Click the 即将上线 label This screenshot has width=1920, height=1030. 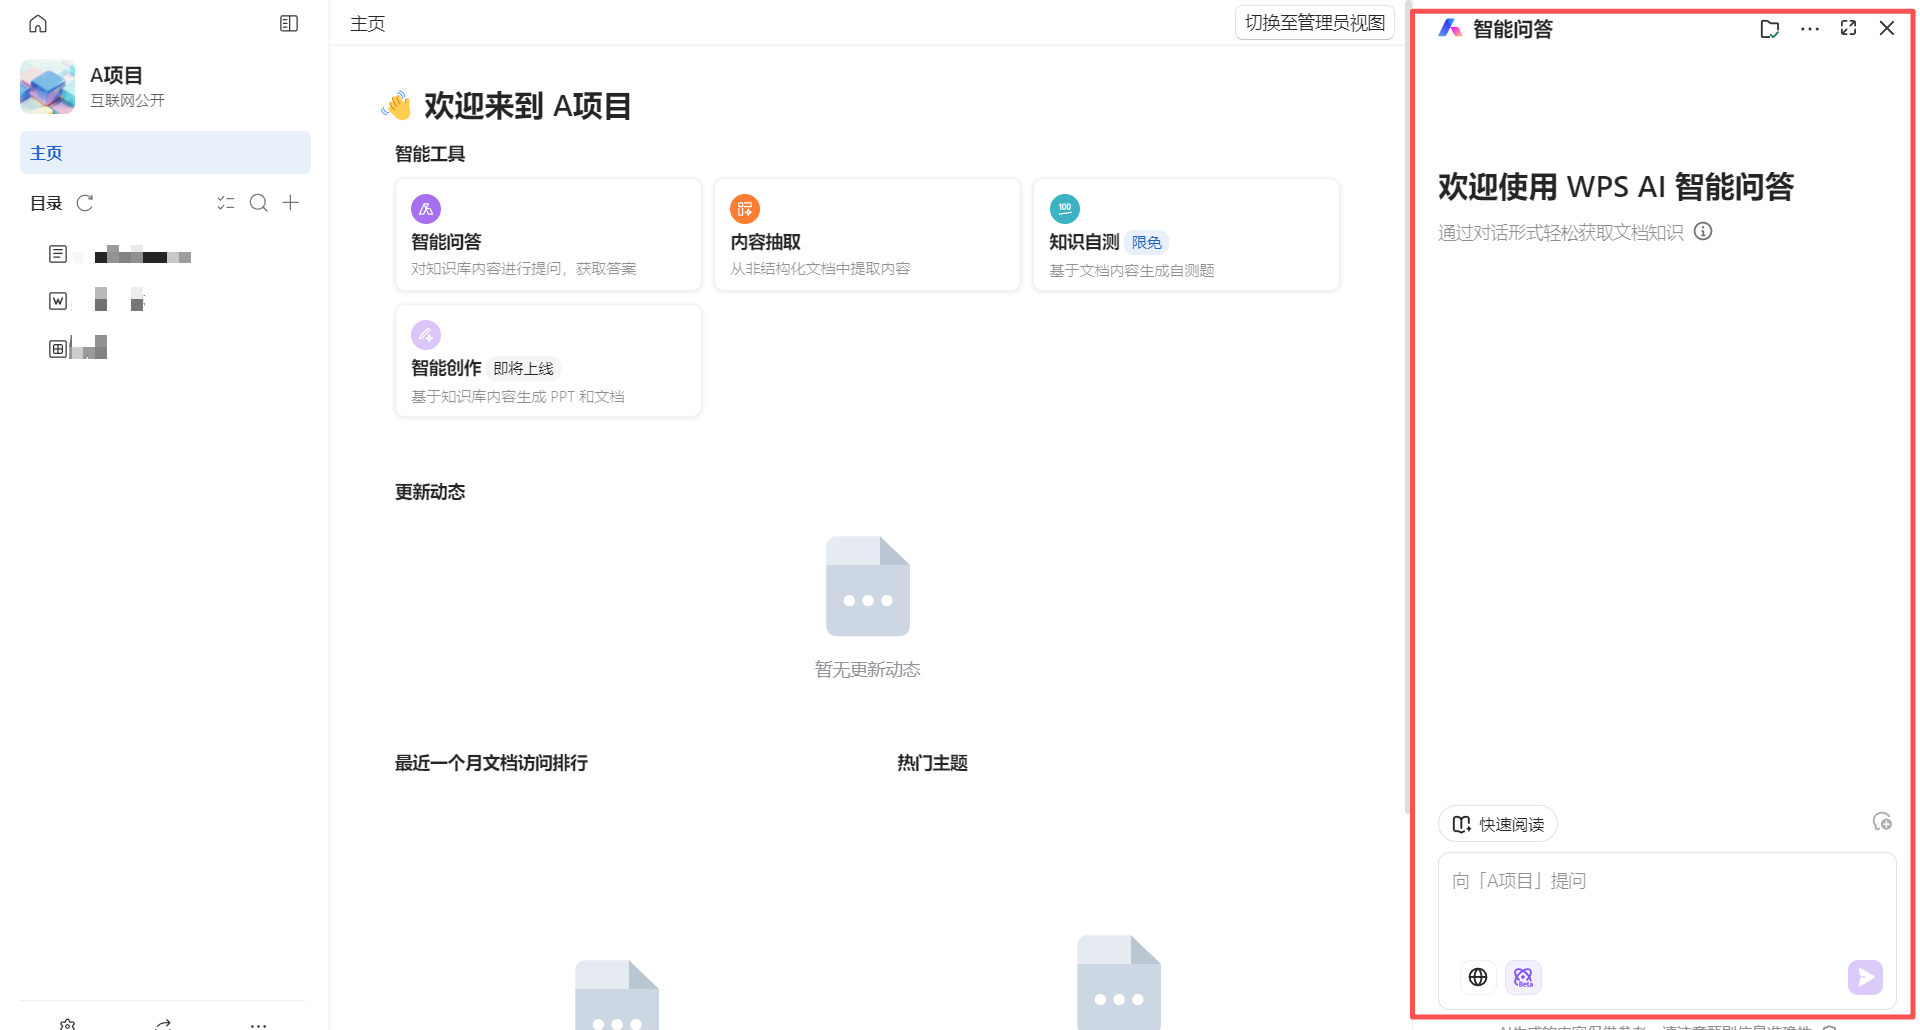(524, 369)
